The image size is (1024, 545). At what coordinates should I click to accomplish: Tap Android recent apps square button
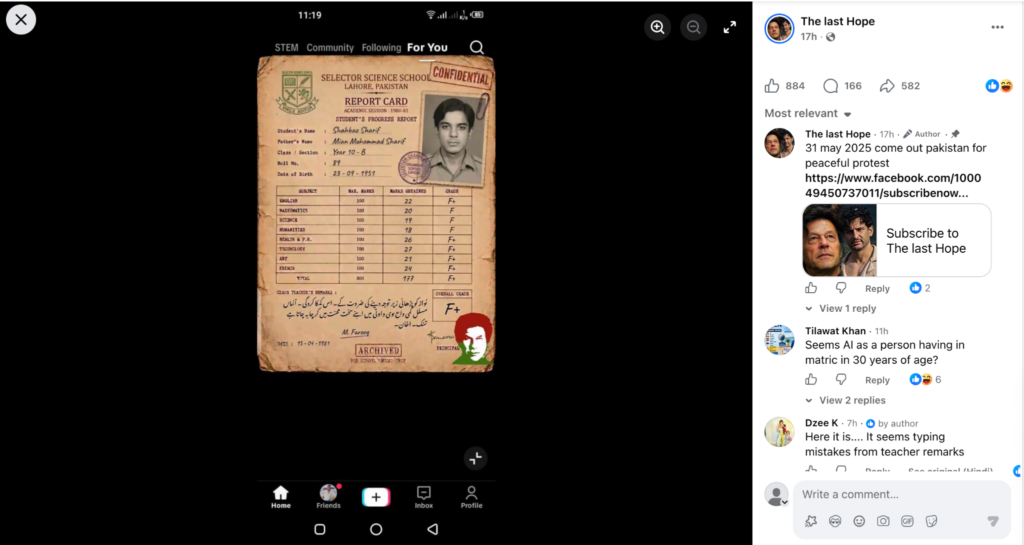point(320,529)
